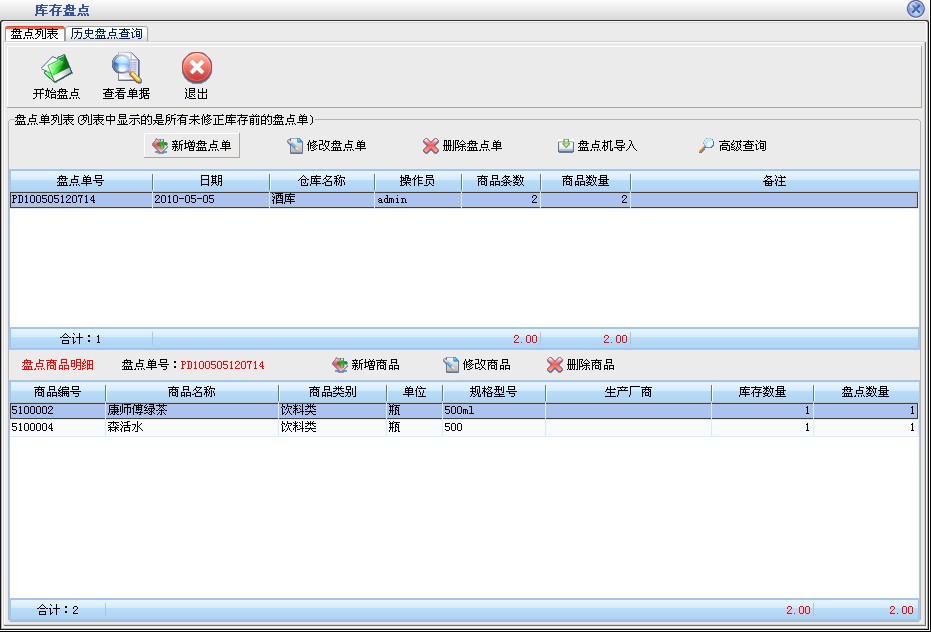Click the 开始盘点 start inventory icon
The image size is (931, 632).
tap(56, 70)
